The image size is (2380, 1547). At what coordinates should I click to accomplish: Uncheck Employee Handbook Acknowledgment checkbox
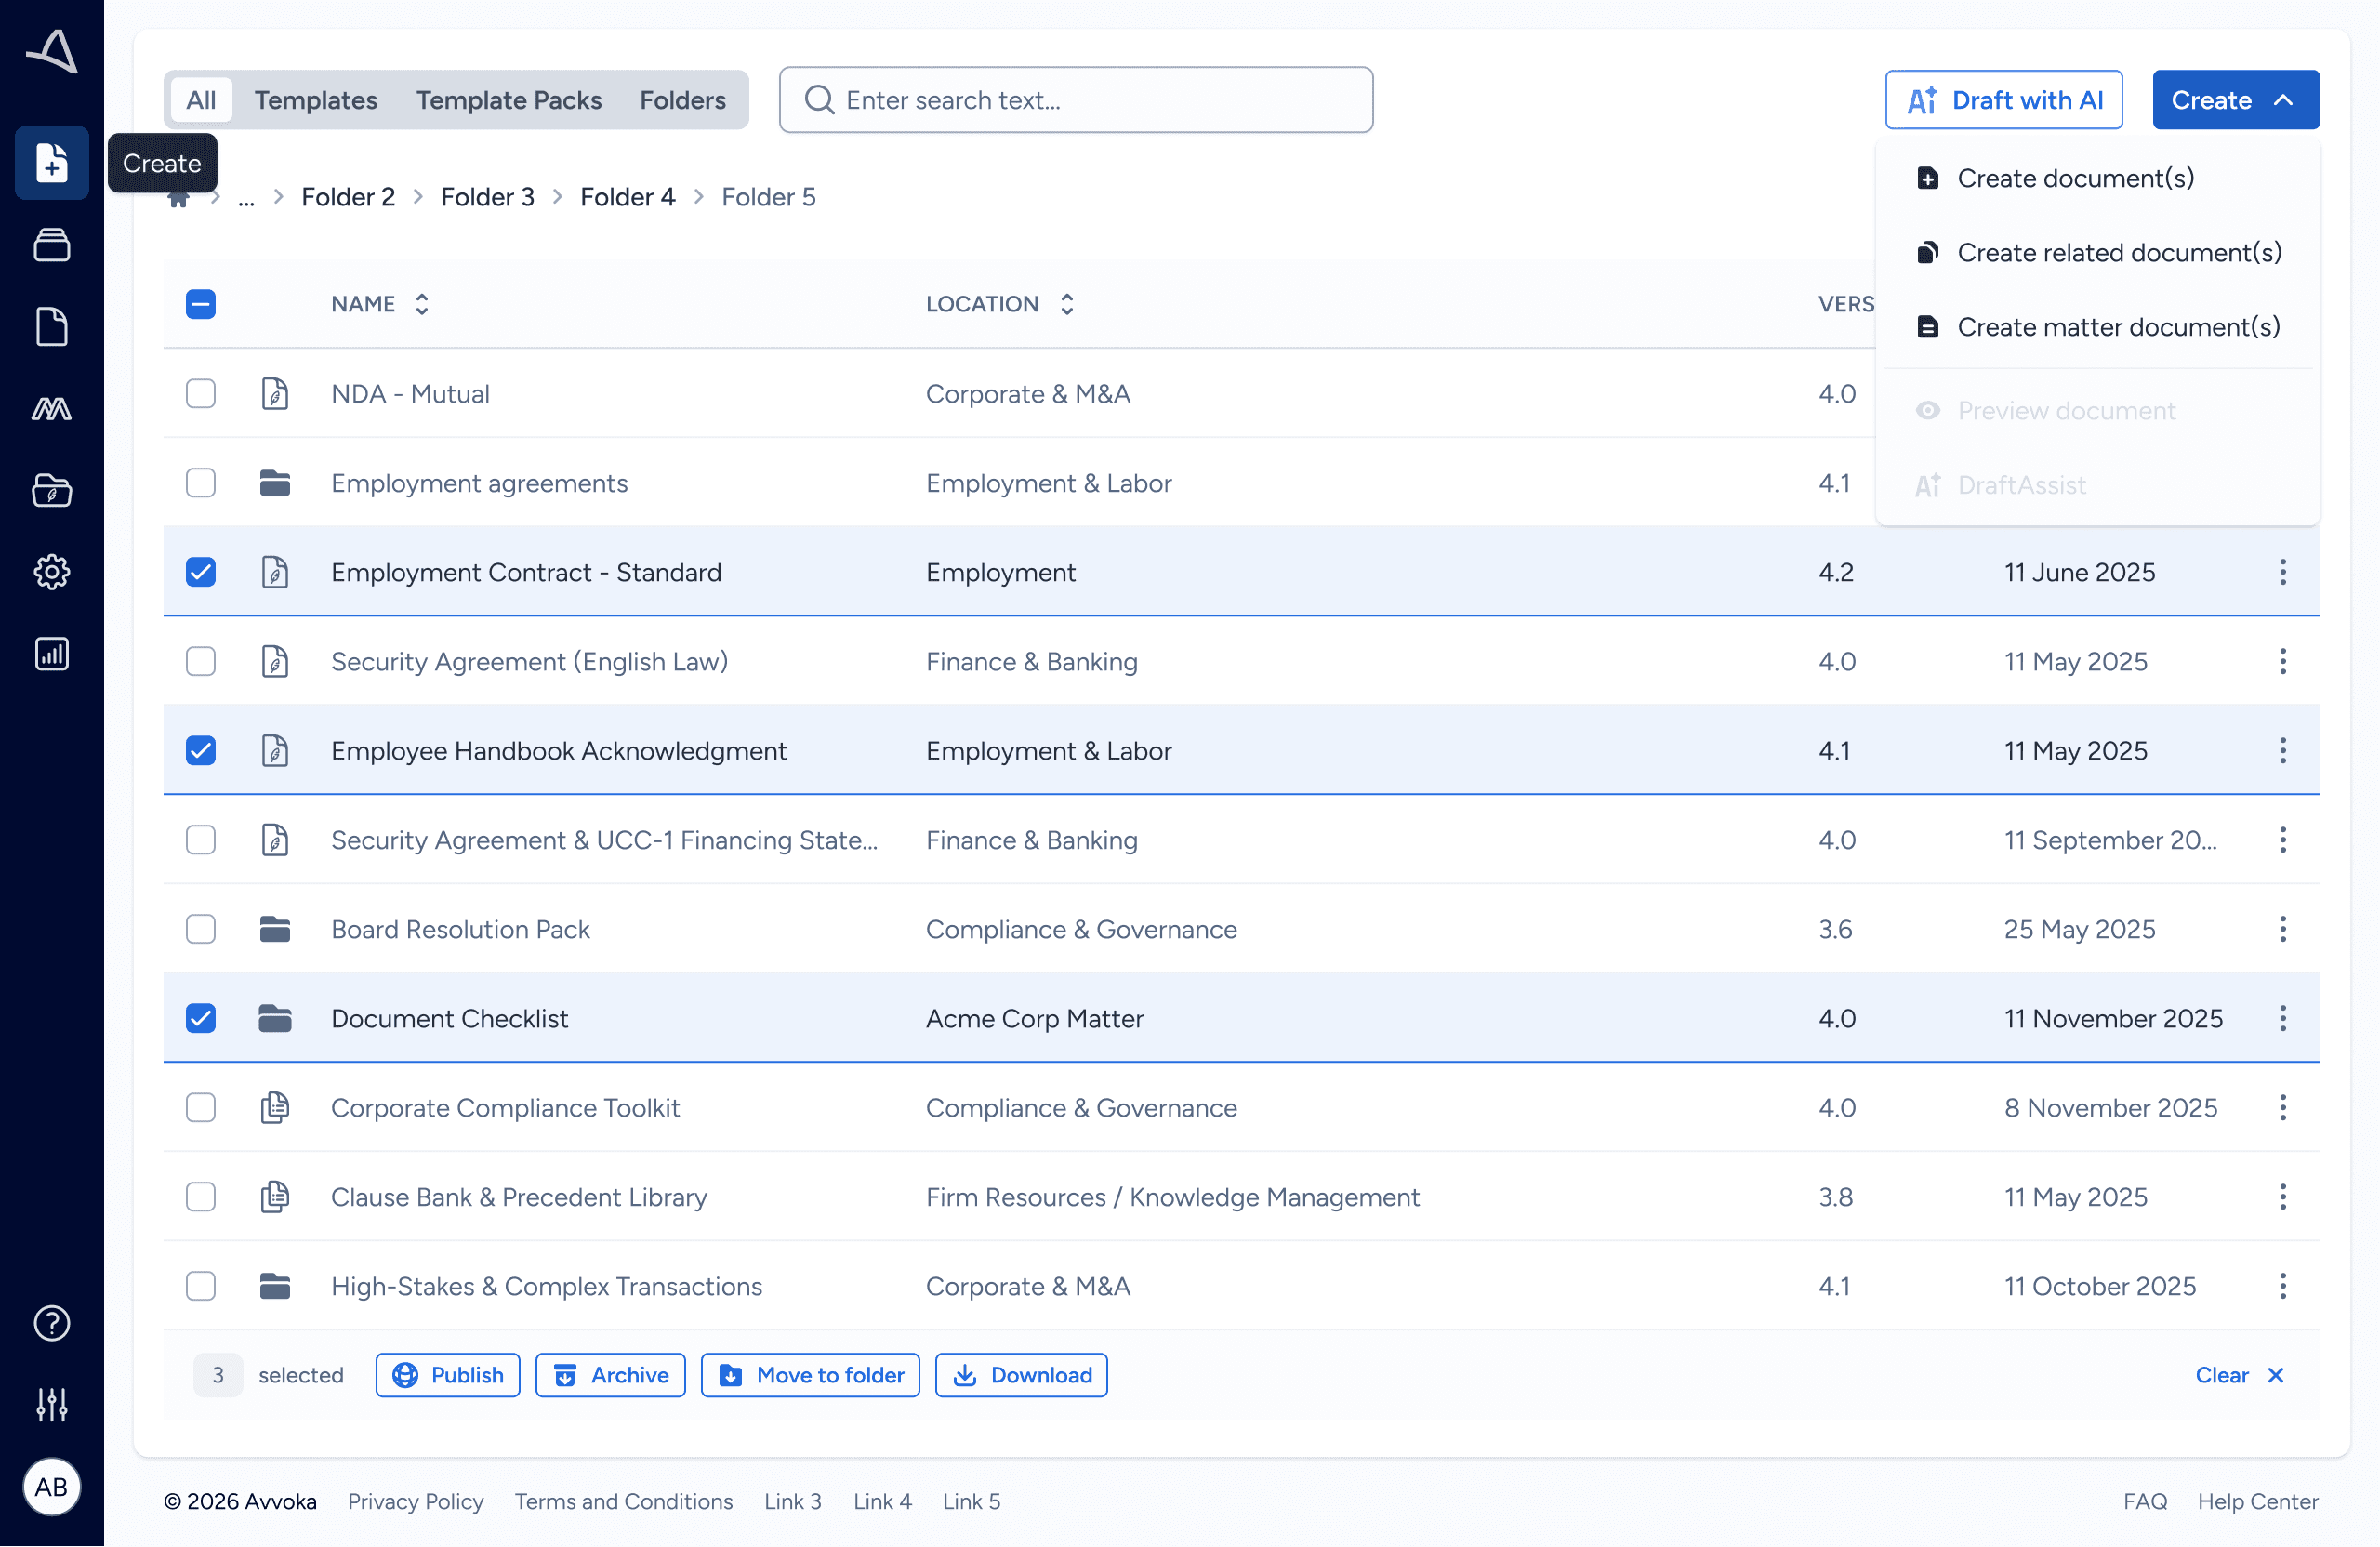tap(201, 751)
